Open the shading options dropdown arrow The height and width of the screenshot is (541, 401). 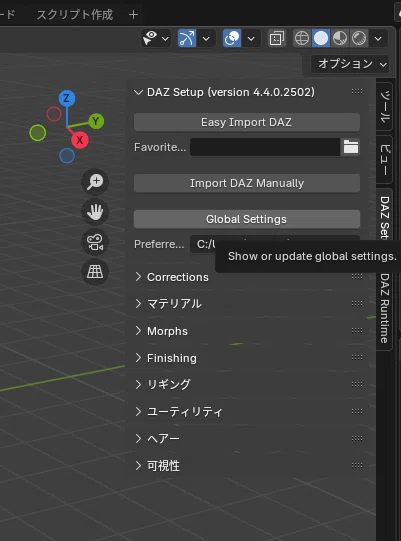click(x=378, y=38)
